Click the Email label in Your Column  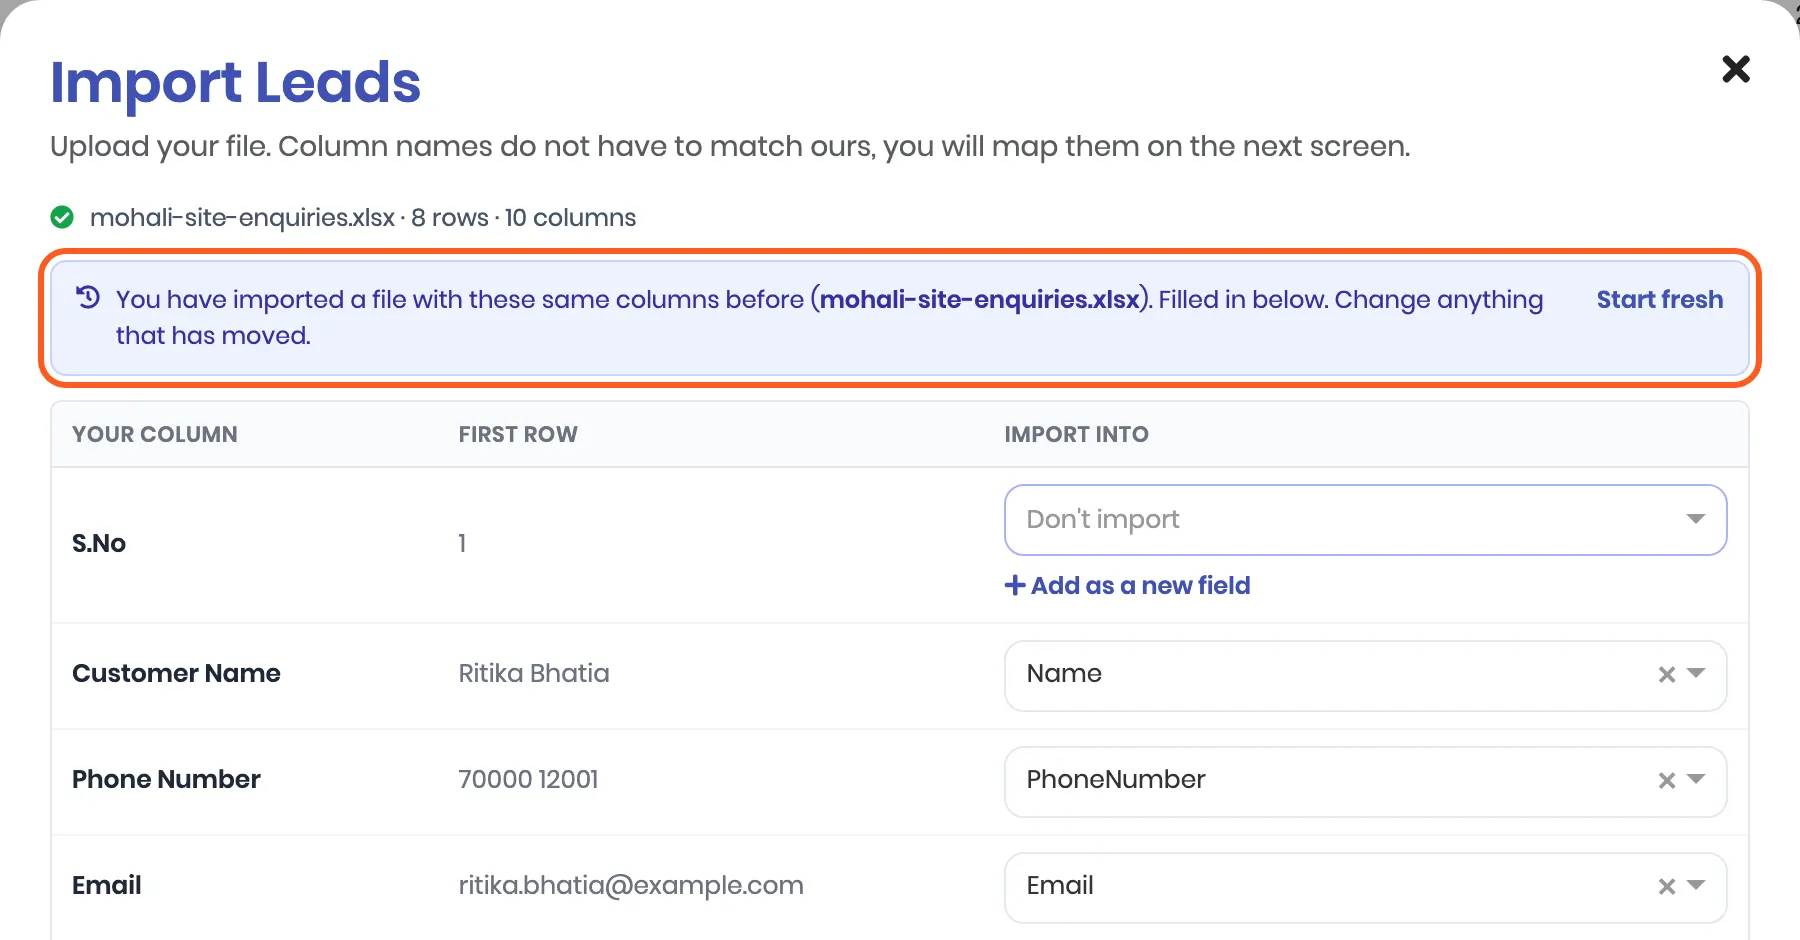point(106,885)
